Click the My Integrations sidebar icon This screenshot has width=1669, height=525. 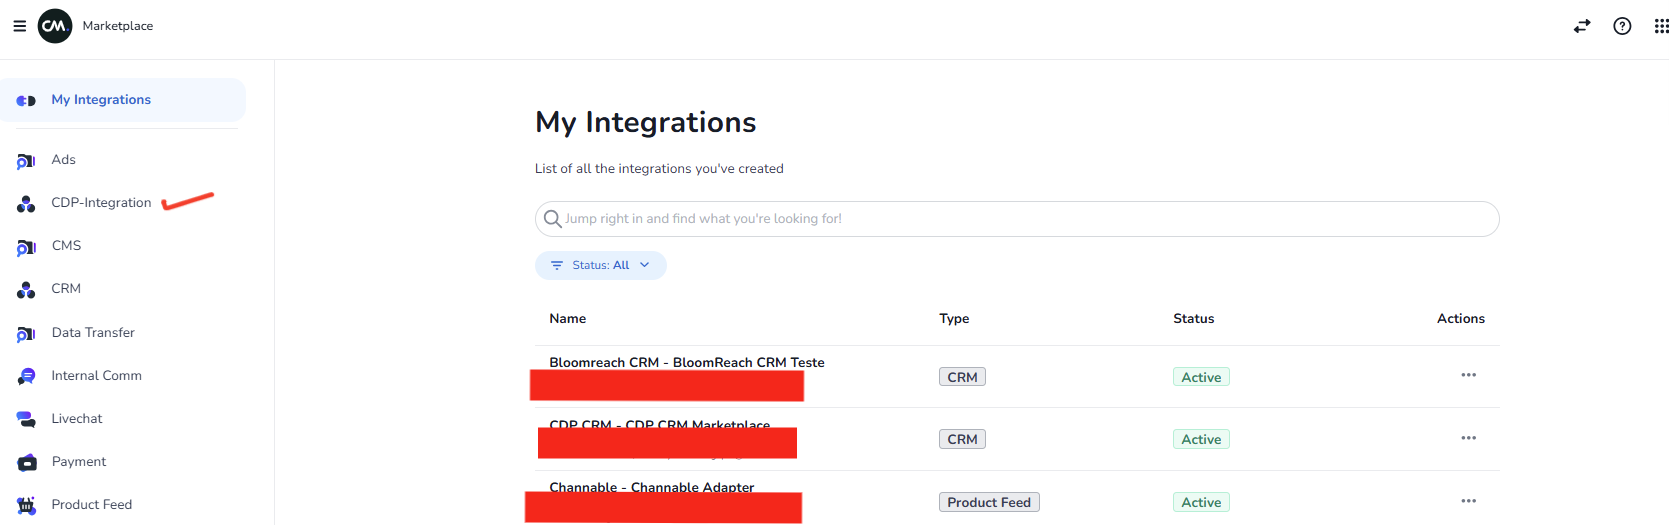click(26, 100)
